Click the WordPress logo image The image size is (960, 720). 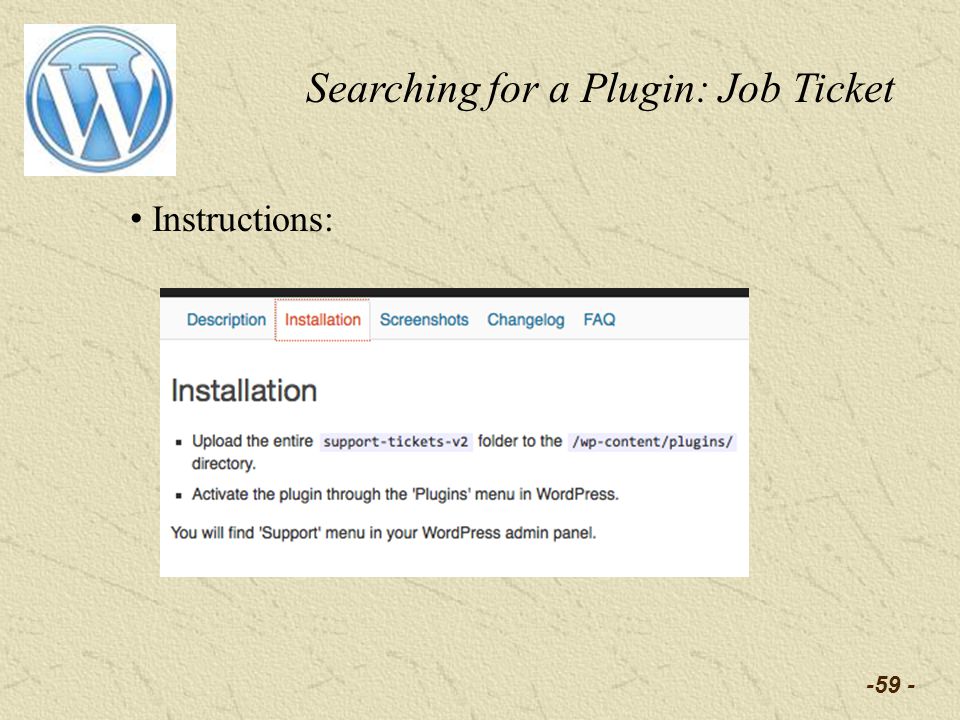click(x=100, y=100)
